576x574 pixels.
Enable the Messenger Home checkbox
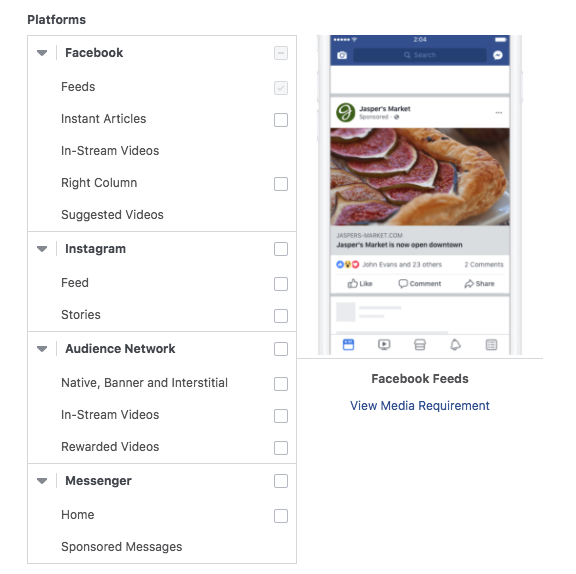[281, 516]
